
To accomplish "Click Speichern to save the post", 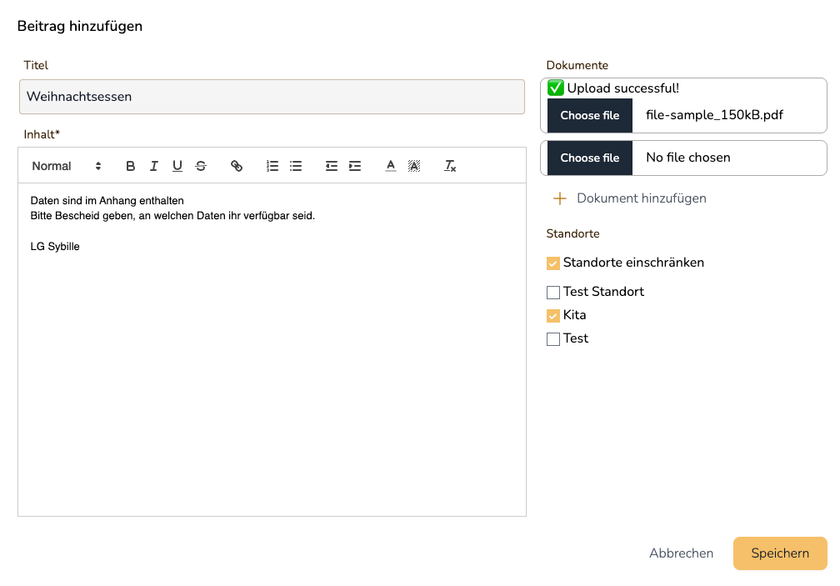I will point(779,553).
